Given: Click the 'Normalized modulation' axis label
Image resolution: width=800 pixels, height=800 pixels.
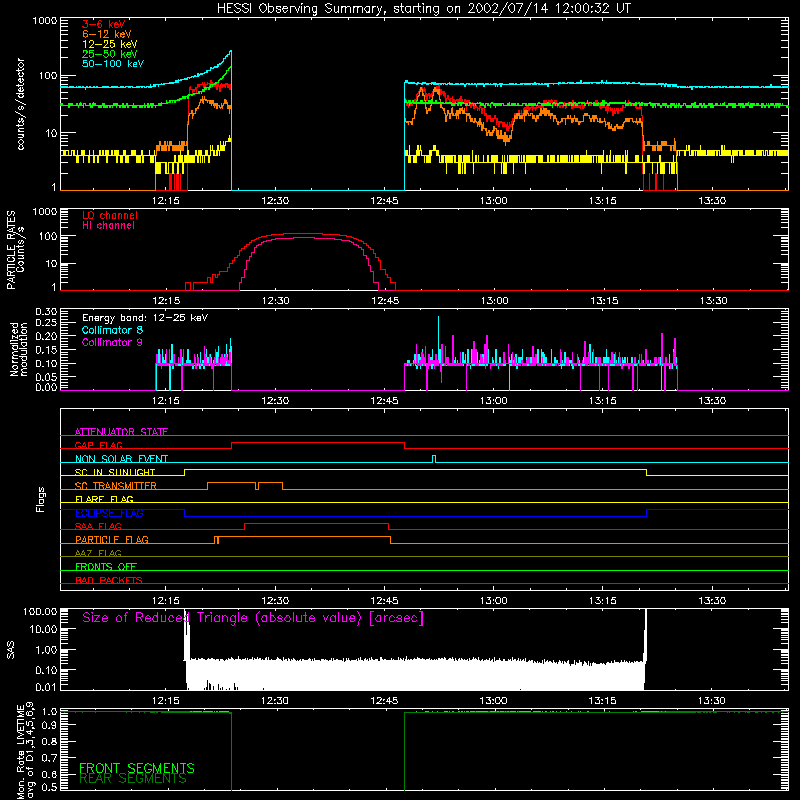Looking at the screenshot, I should 19,349.
